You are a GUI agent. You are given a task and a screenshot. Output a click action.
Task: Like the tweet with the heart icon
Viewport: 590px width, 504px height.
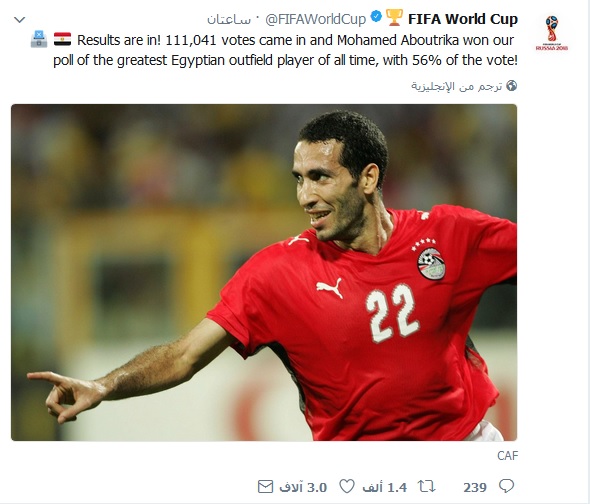pos(347,486)
